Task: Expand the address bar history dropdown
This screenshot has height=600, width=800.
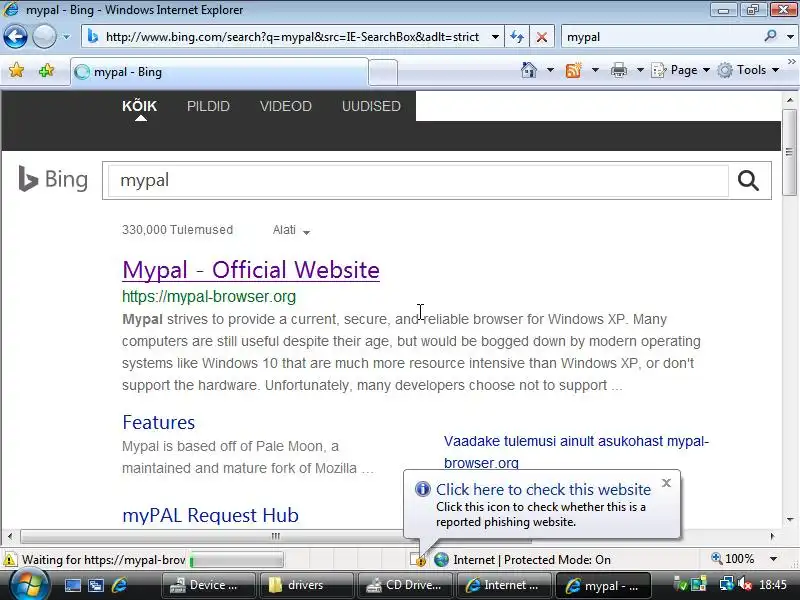Action: pos(495,37)
